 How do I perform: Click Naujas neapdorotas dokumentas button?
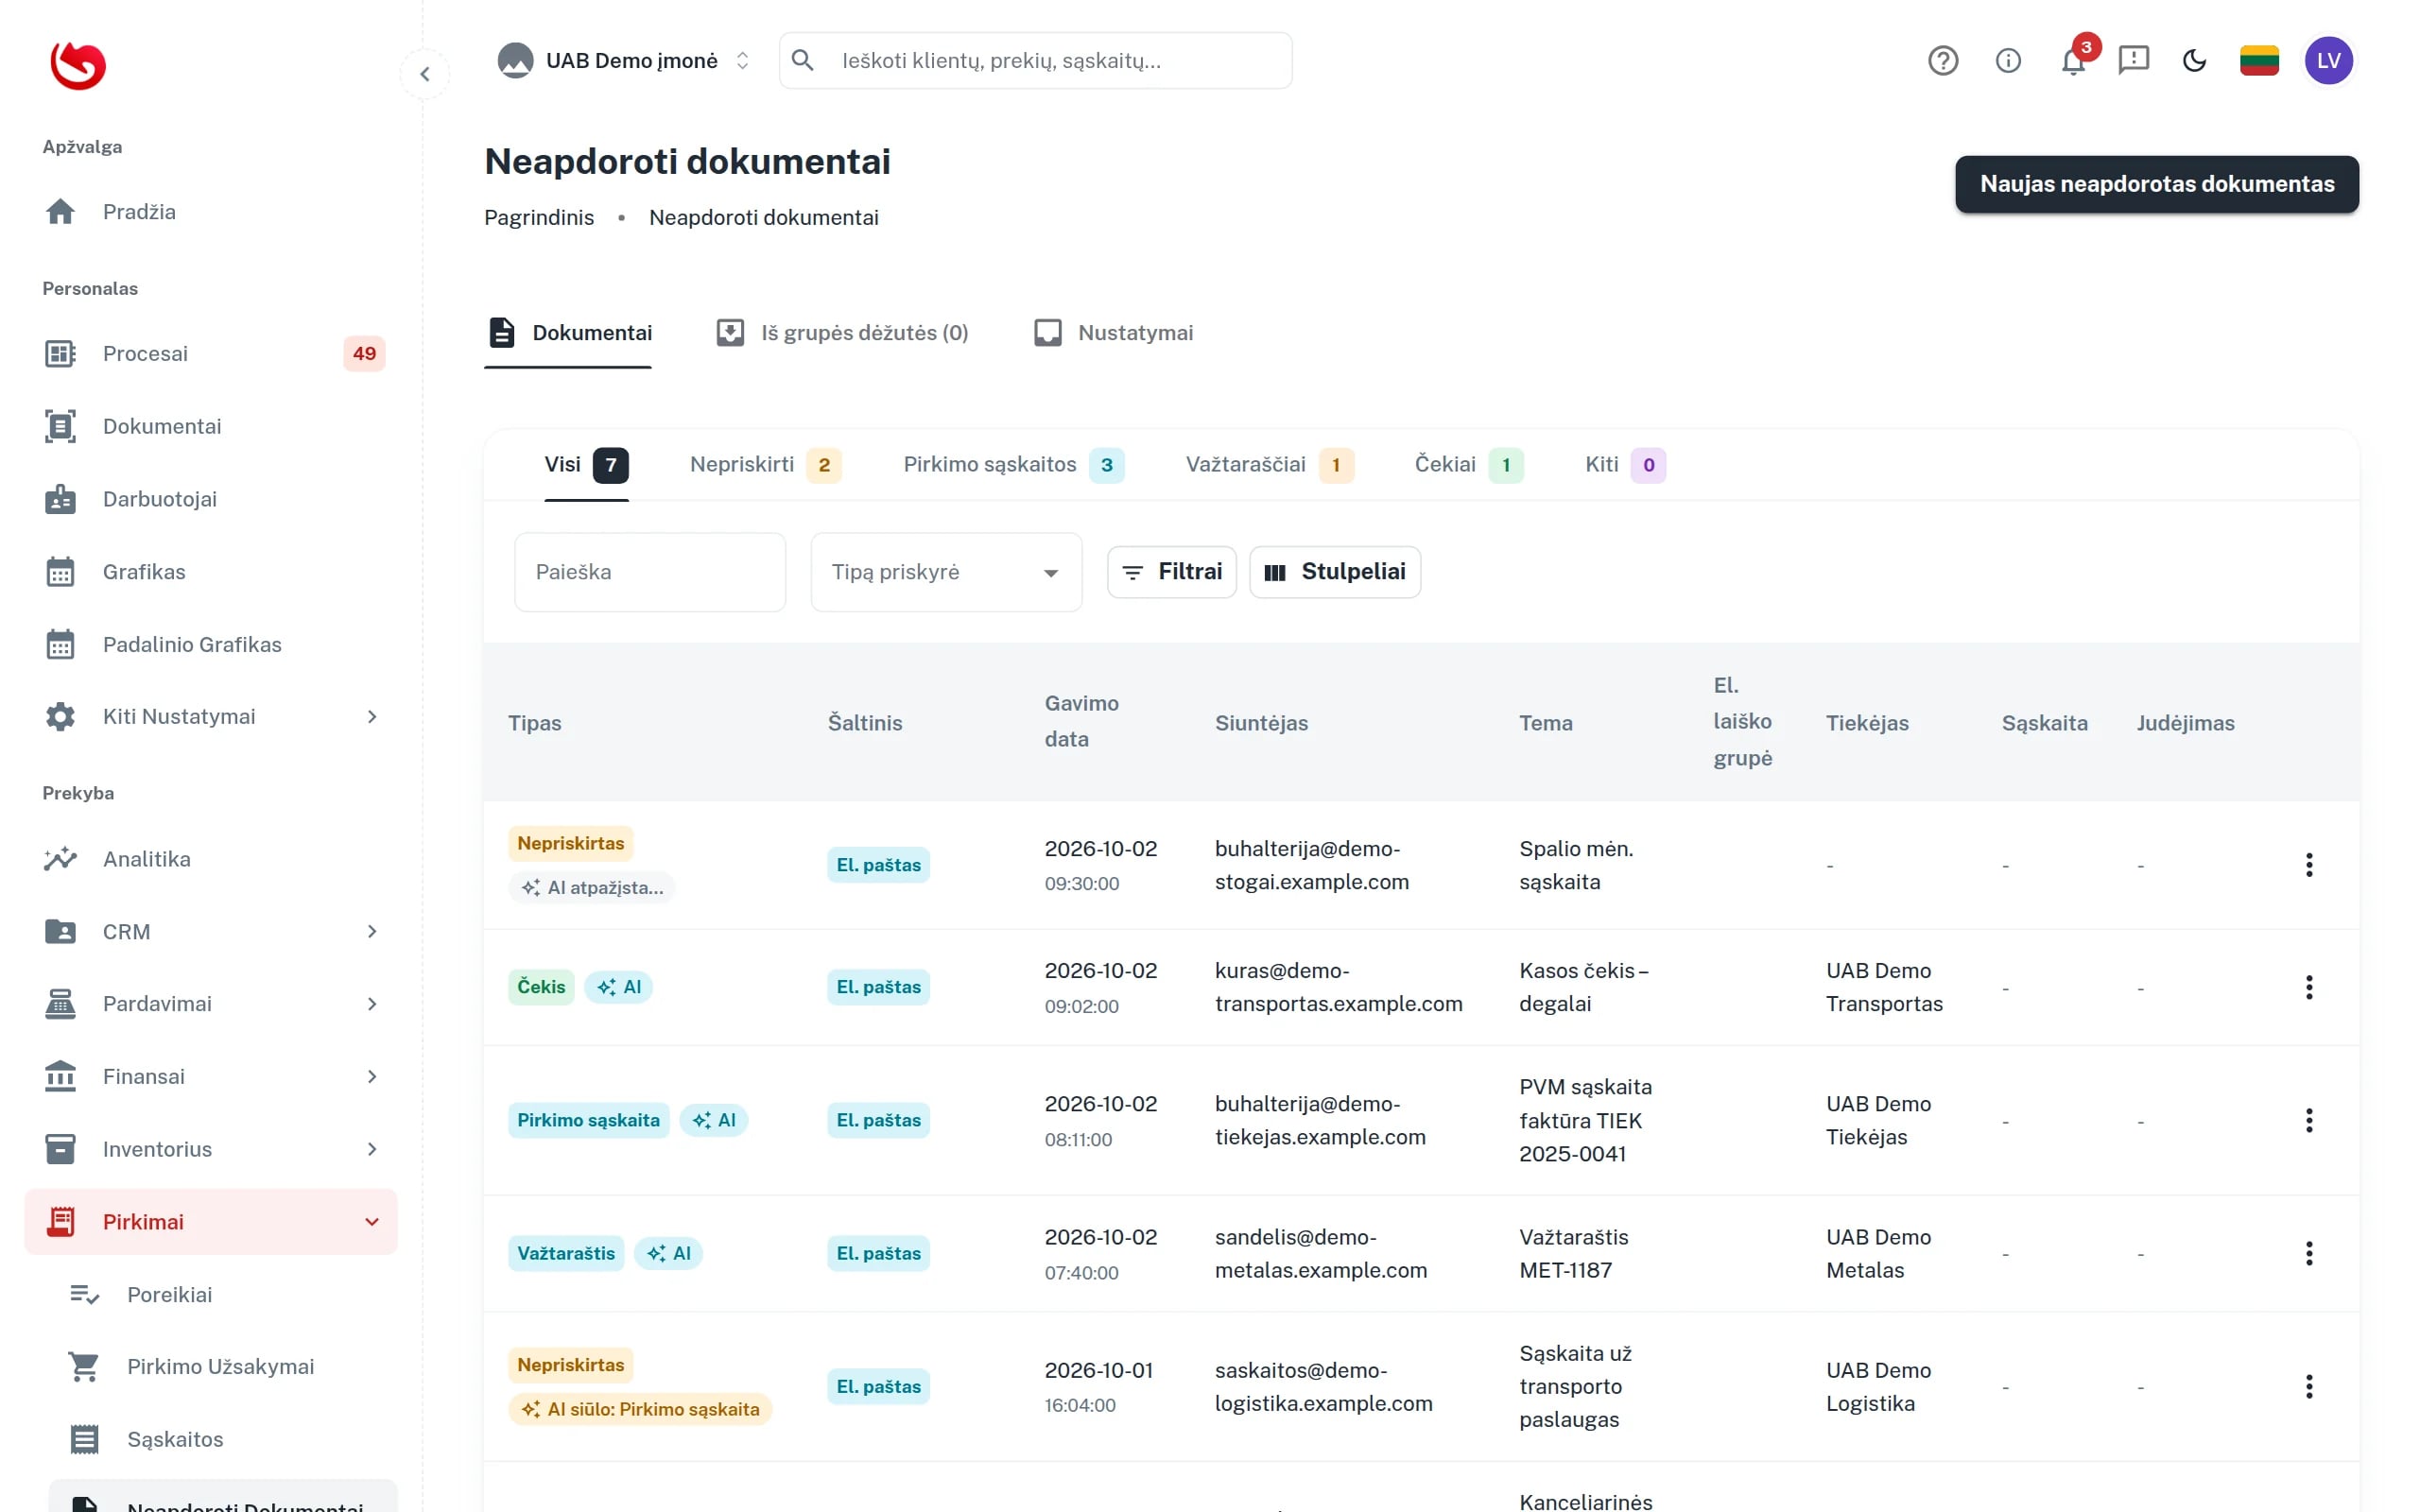[x=2156, y=184]
